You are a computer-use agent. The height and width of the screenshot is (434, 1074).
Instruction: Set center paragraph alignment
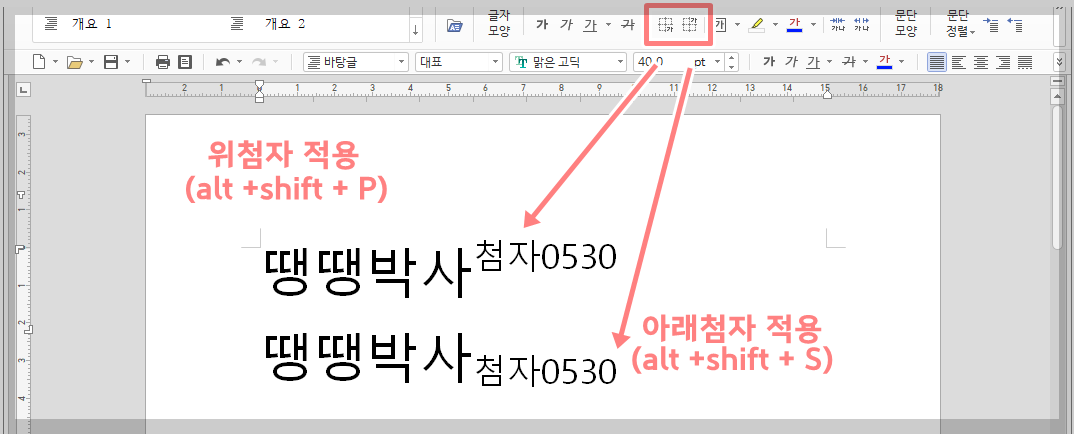(x=981, y=62)
